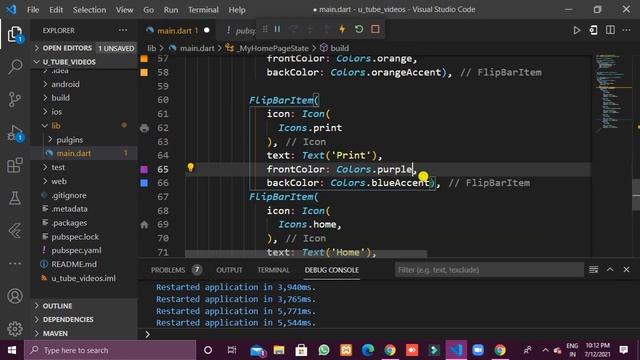Open README.md in the file tree
This screenshot has width=640, height=360.
(74, 264)
